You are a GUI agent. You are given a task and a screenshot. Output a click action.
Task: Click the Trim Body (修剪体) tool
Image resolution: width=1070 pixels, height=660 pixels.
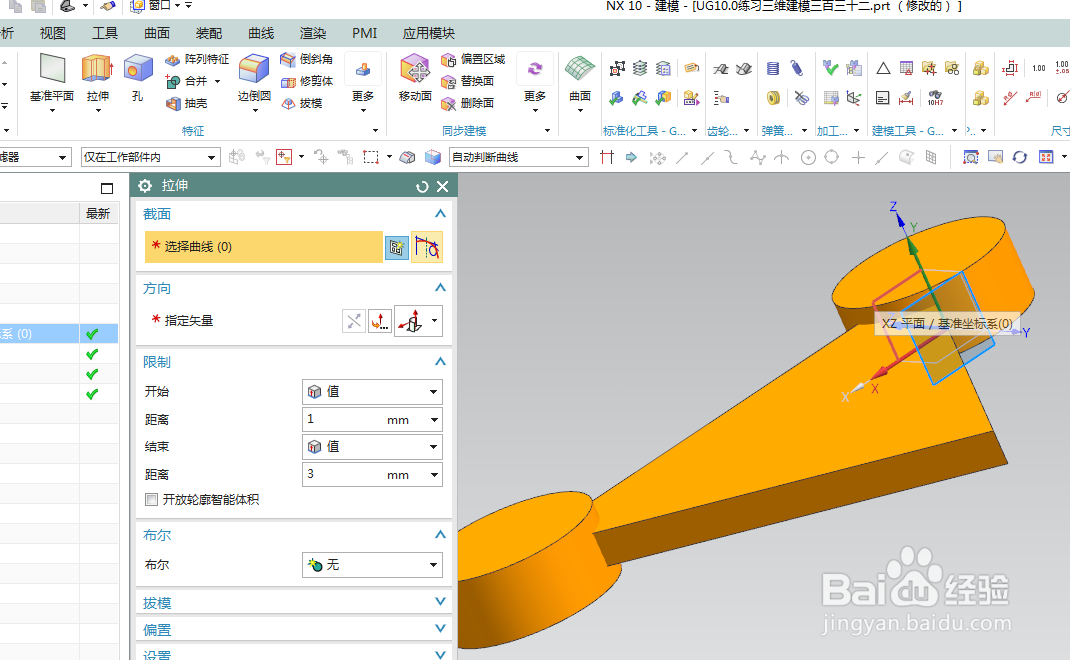[306, 81]
